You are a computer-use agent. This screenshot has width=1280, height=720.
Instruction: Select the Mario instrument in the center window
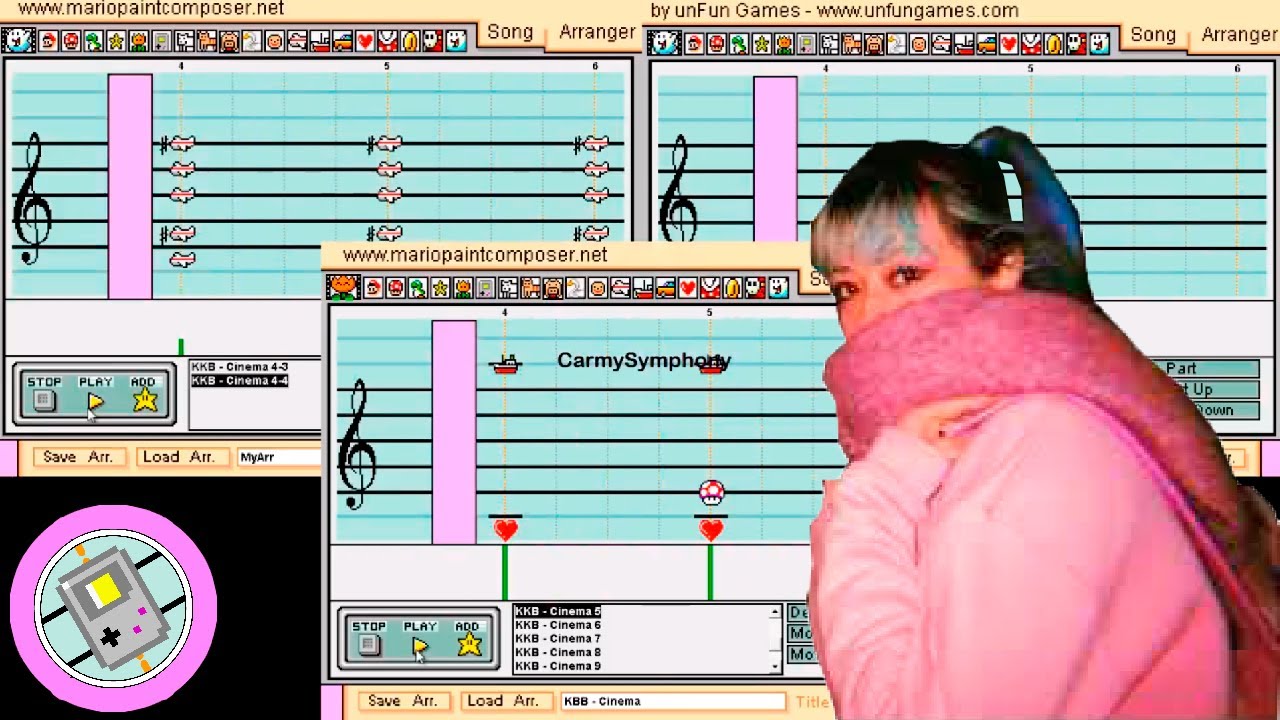[373, 288]
